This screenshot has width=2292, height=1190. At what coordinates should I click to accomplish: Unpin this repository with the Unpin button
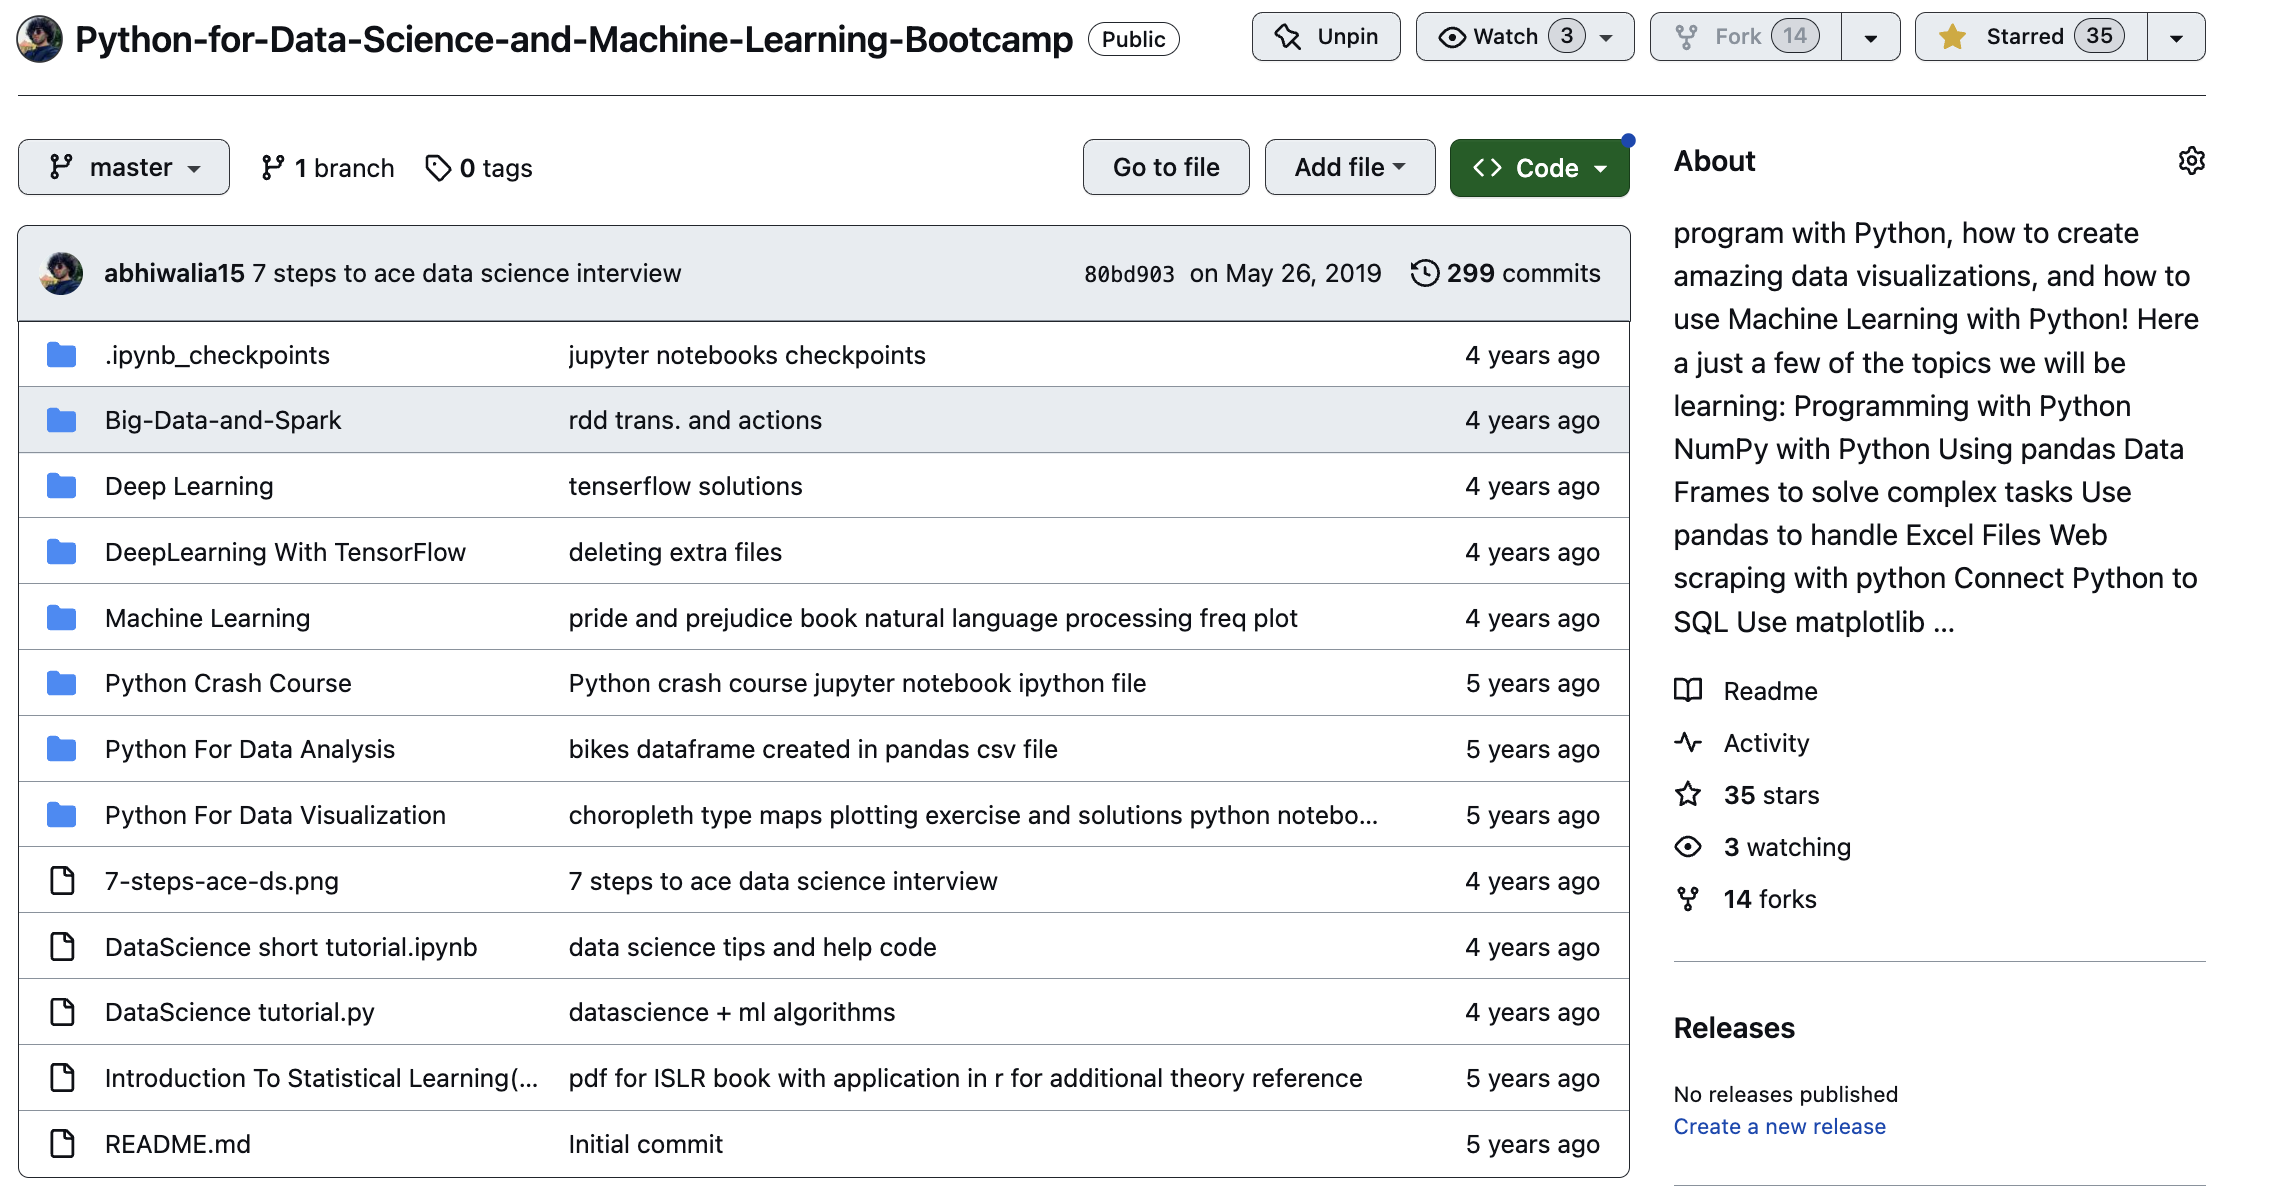(x=1326, y=37)
